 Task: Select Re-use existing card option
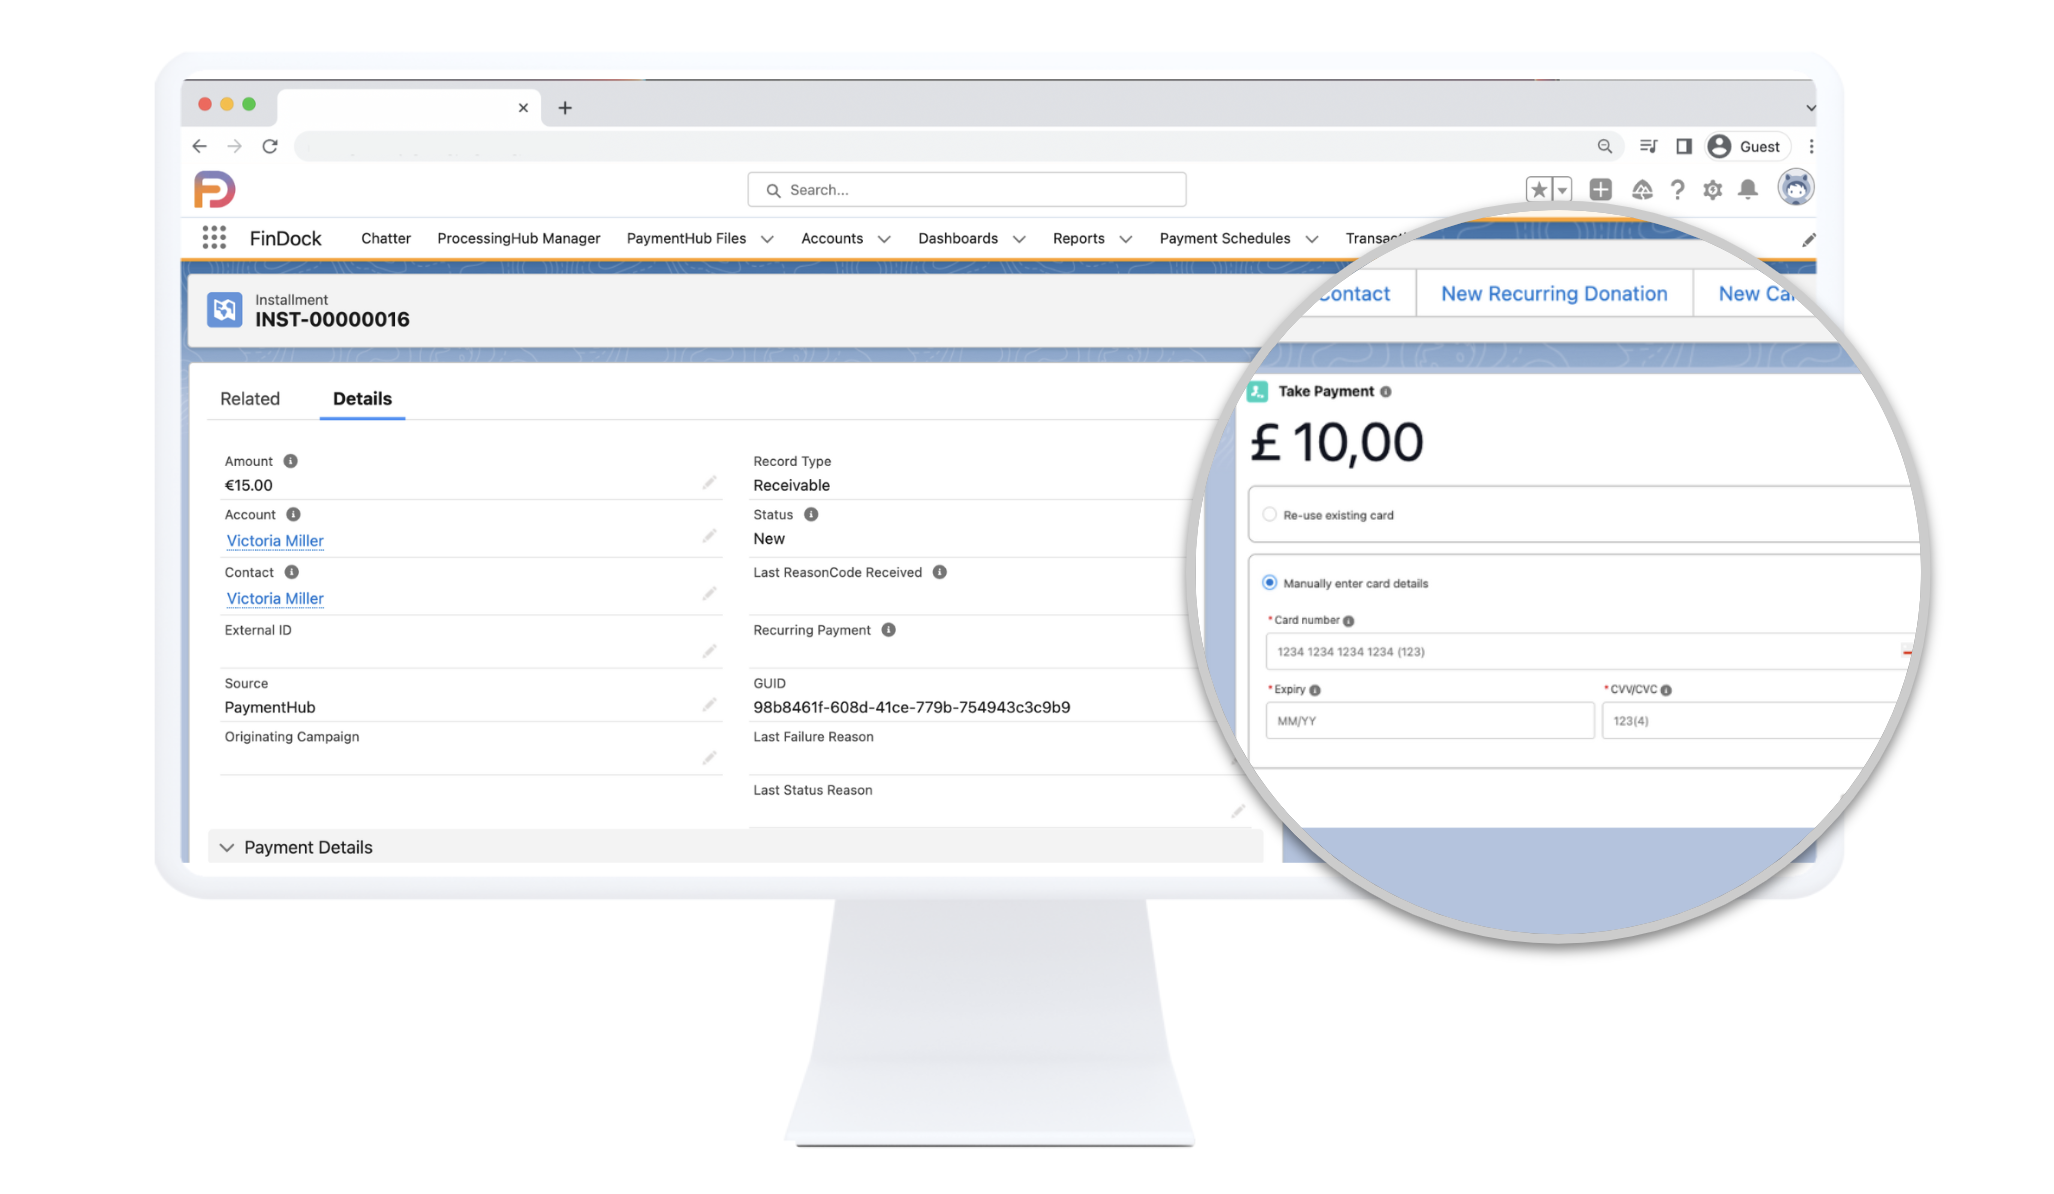pos(1269,514)
